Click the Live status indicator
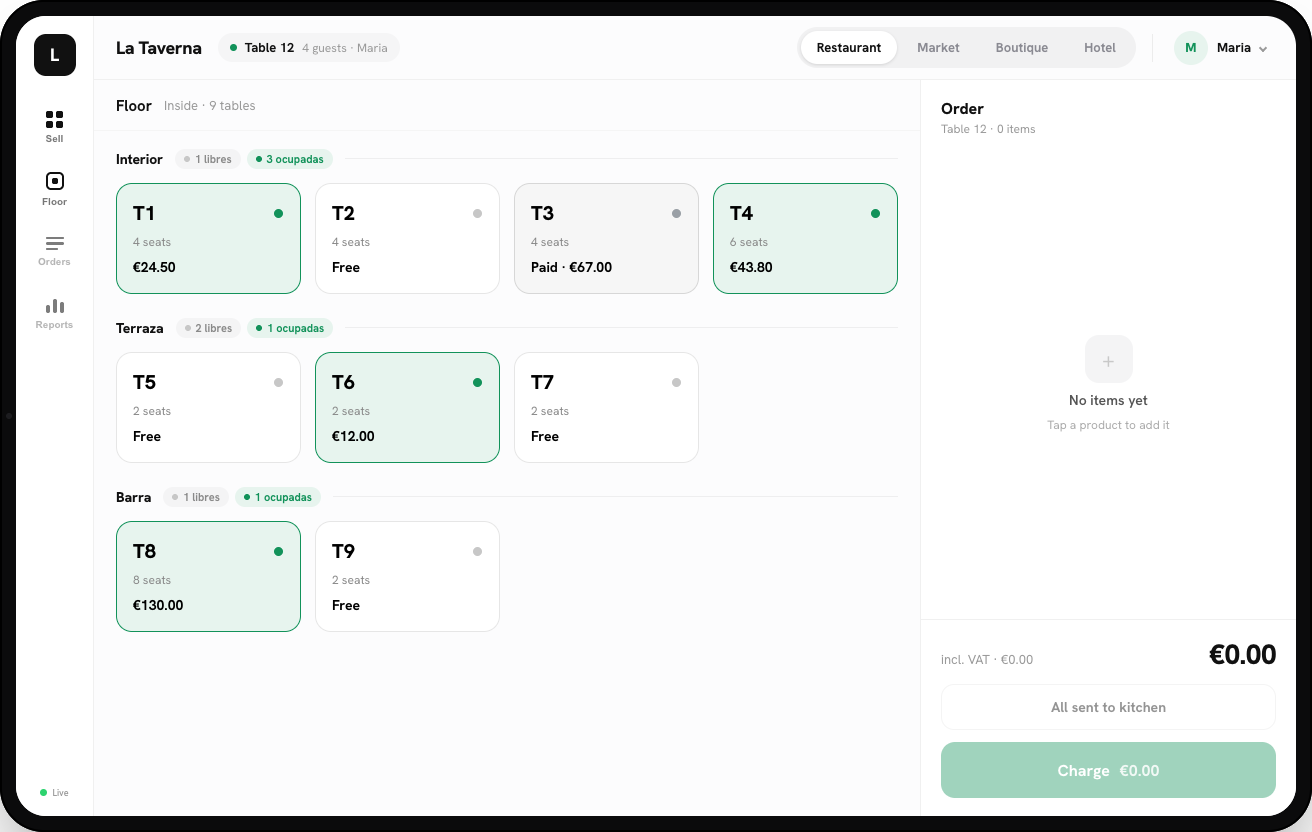This screenshot has width=1312, height=832. pos(54,792)
